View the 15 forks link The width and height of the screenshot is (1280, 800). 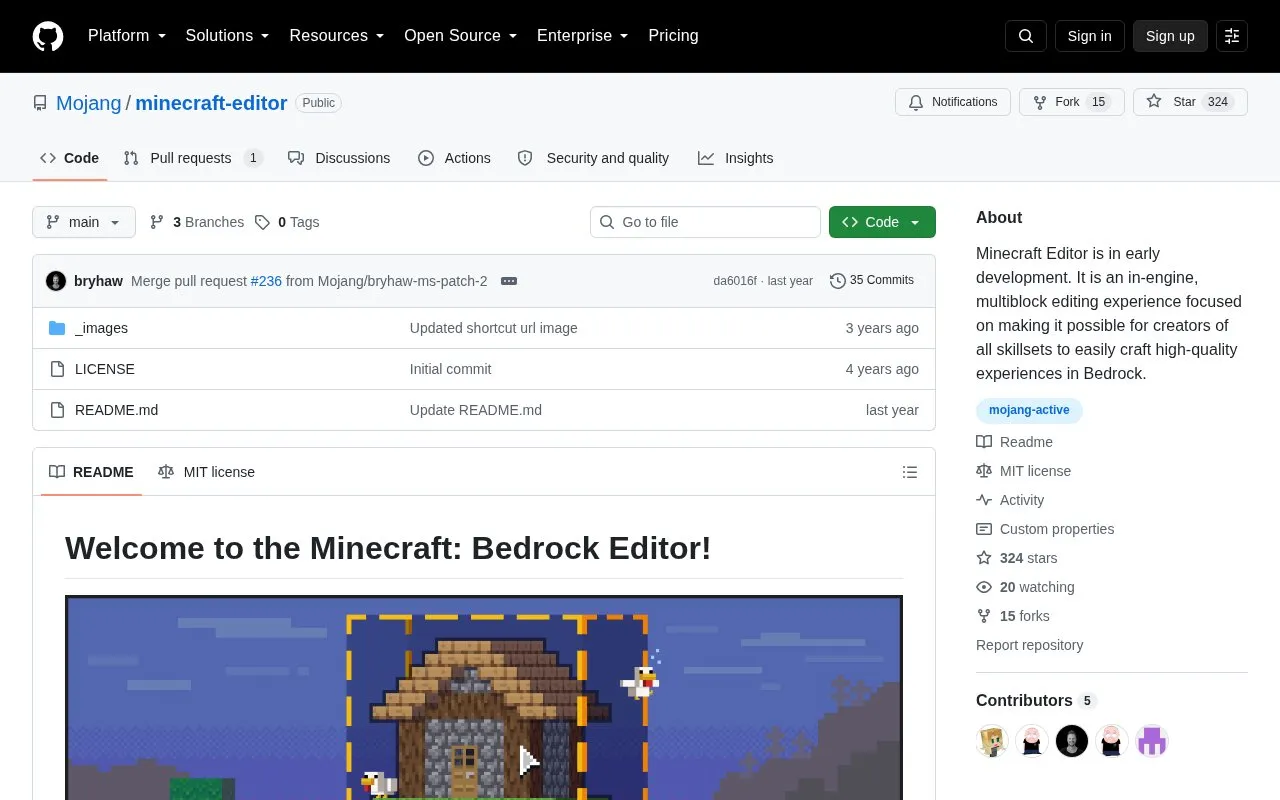(x=1013, y=616)
